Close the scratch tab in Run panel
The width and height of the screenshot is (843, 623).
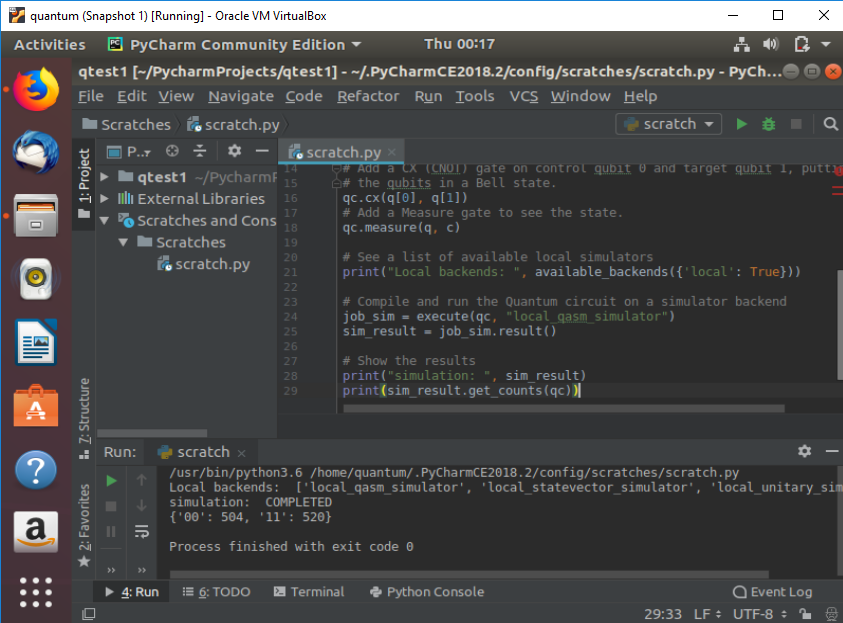click(x=241, y=453)
